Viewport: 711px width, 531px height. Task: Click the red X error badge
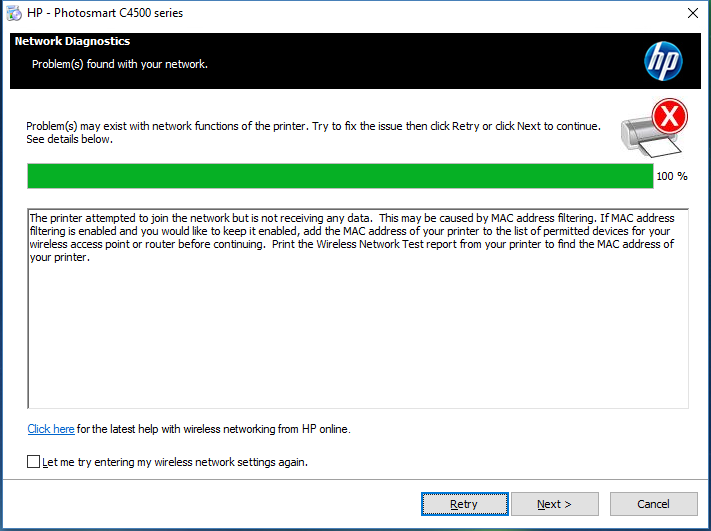[669, 118]
